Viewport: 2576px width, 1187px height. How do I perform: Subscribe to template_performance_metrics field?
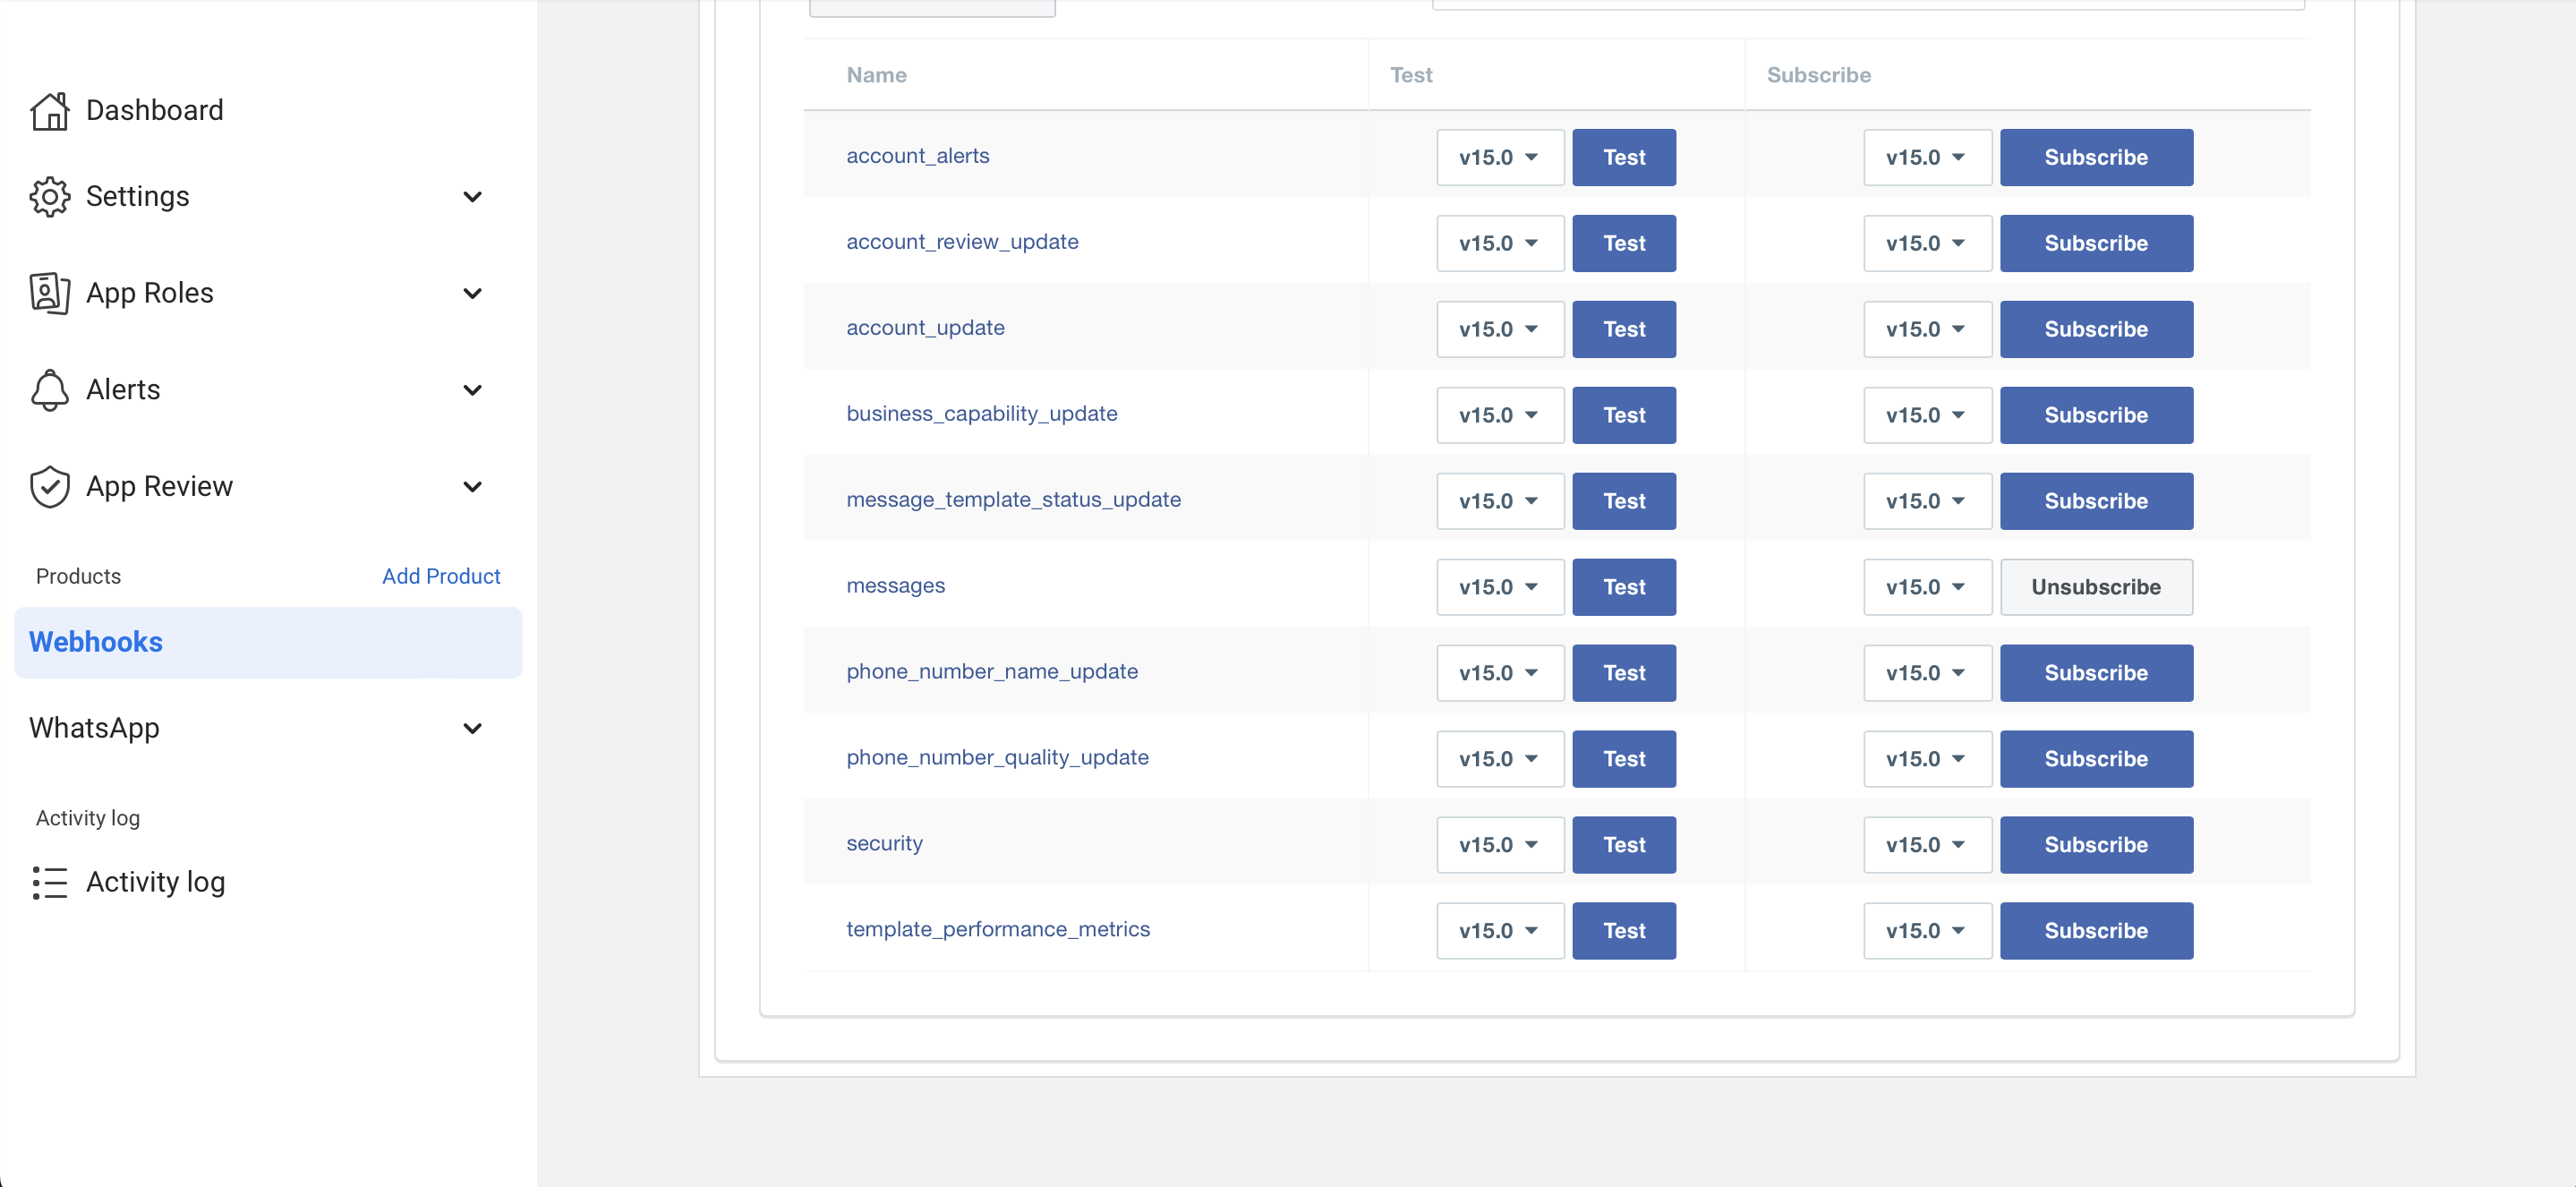(2095, 931)
